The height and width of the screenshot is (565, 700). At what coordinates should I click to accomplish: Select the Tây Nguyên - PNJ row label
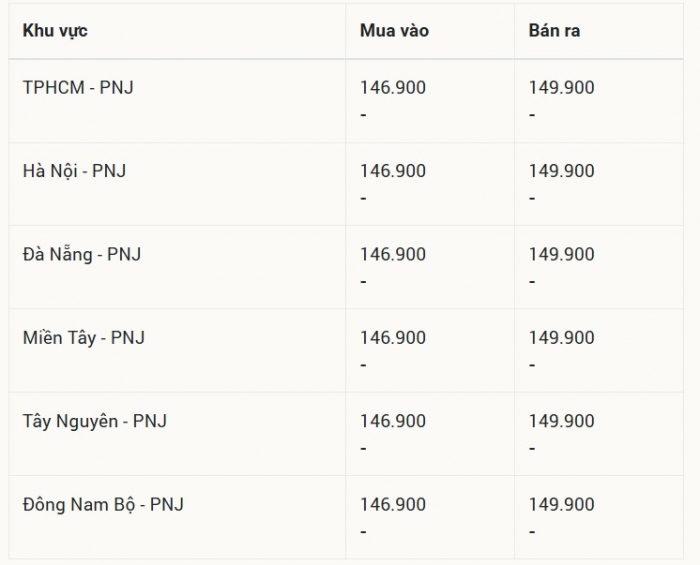pos(95,421)
